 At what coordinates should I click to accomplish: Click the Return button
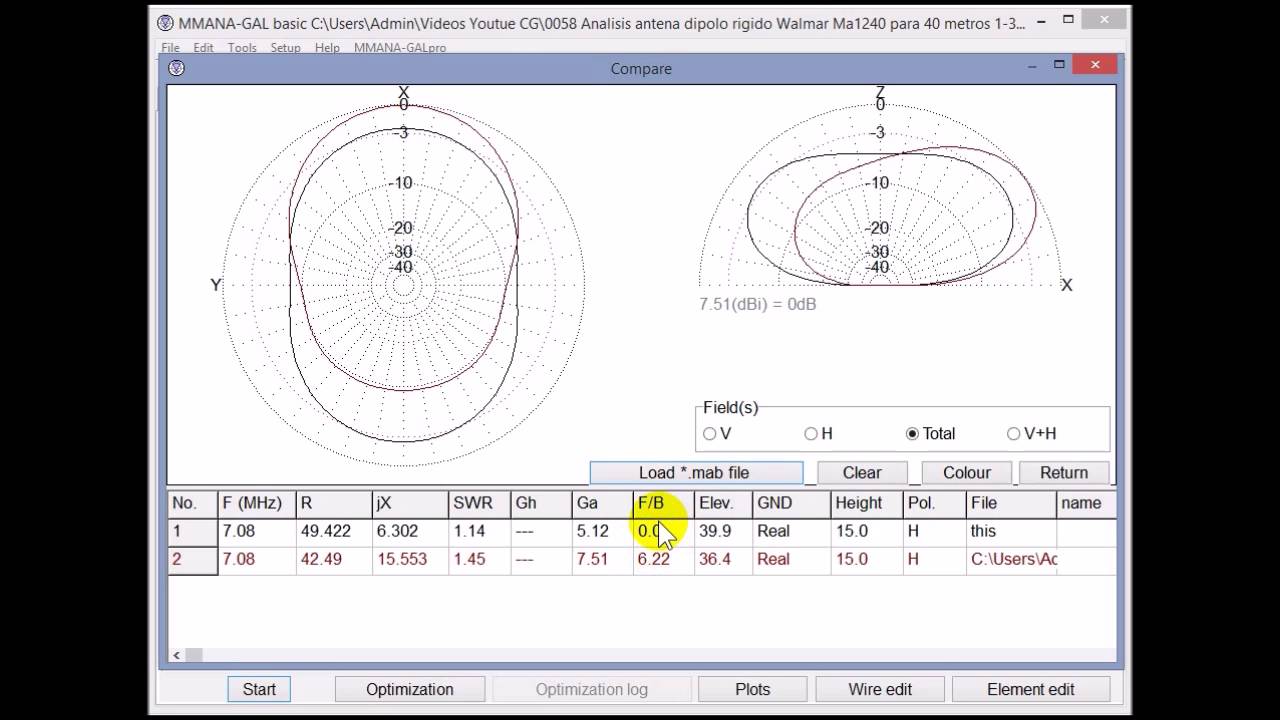(x=1064, y=472)
